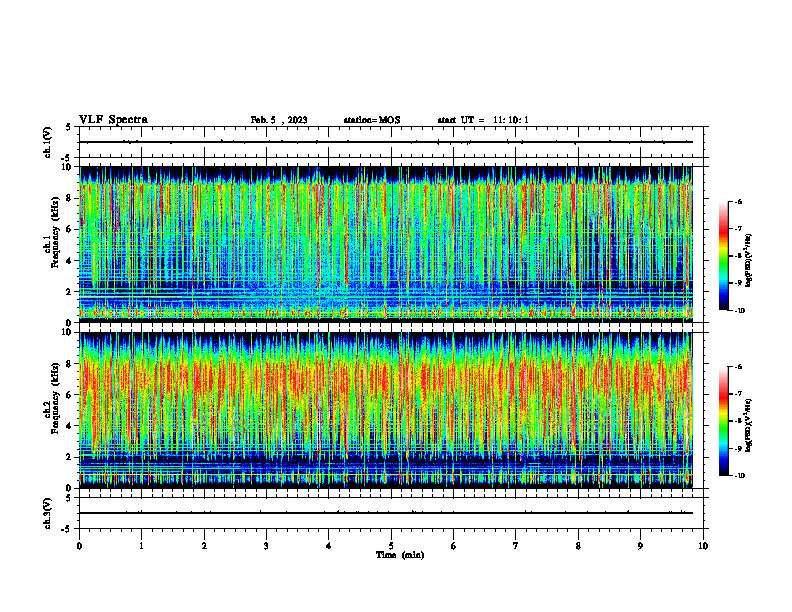Screen dimensions: 792x612
Task: Click the "start UT = 11:10:1" header text
Action: click(x=483, y=120)
